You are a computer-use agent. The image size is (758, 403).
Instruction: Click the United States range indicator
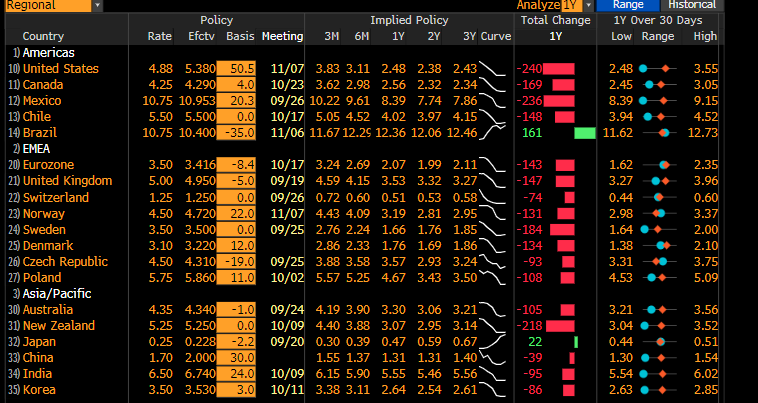point(657,69)
